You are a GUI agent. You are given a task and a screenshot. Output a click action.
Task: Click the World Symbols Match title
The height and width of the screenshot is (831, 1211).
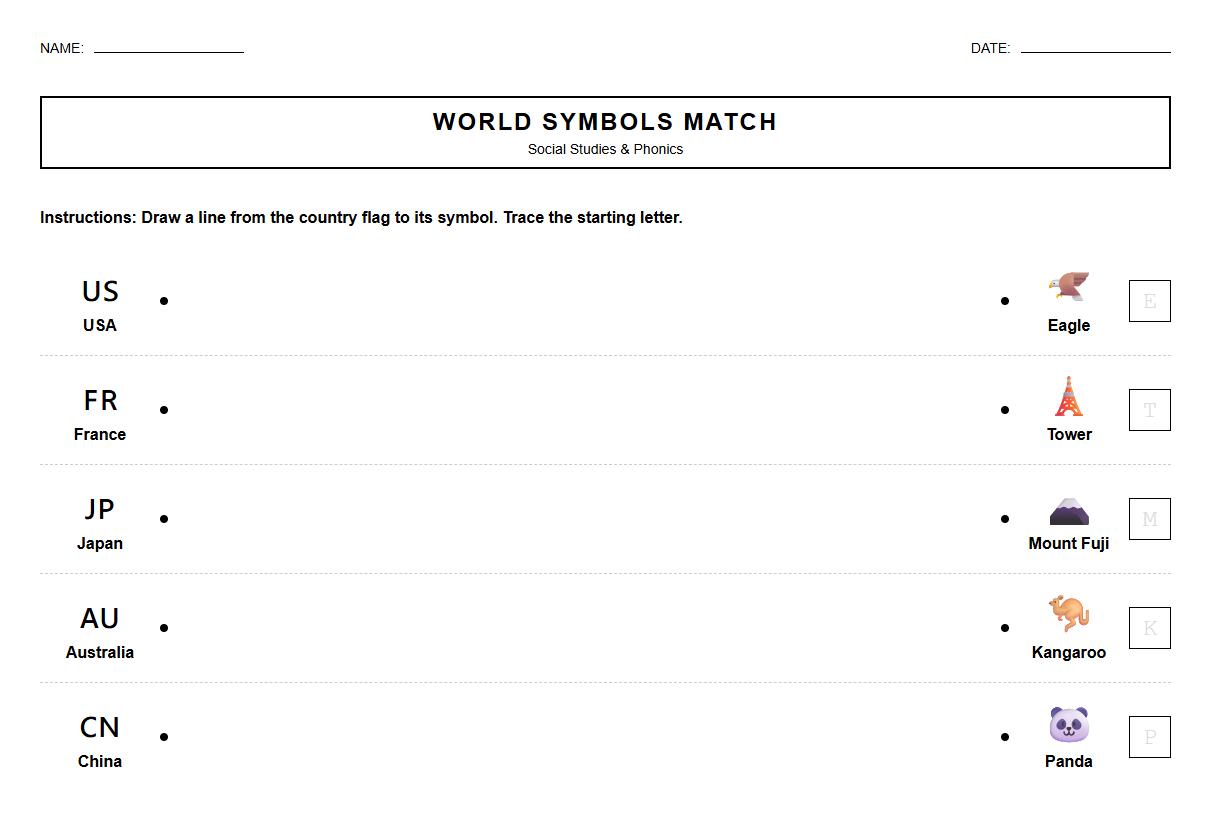click(605, 122)
